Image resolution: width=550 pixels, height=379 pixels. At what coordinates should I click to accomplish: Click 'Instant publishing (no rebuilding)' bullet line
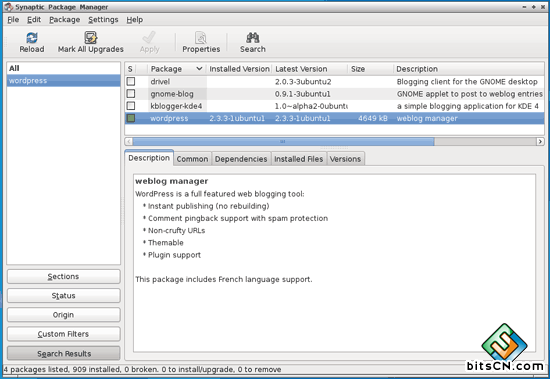pos(208,206)
